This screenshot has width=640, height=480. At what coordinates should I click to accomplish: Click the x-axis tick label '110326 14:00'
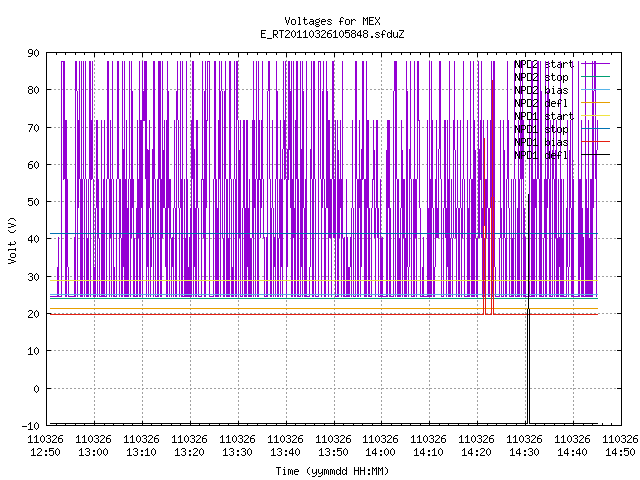[380, 446]
